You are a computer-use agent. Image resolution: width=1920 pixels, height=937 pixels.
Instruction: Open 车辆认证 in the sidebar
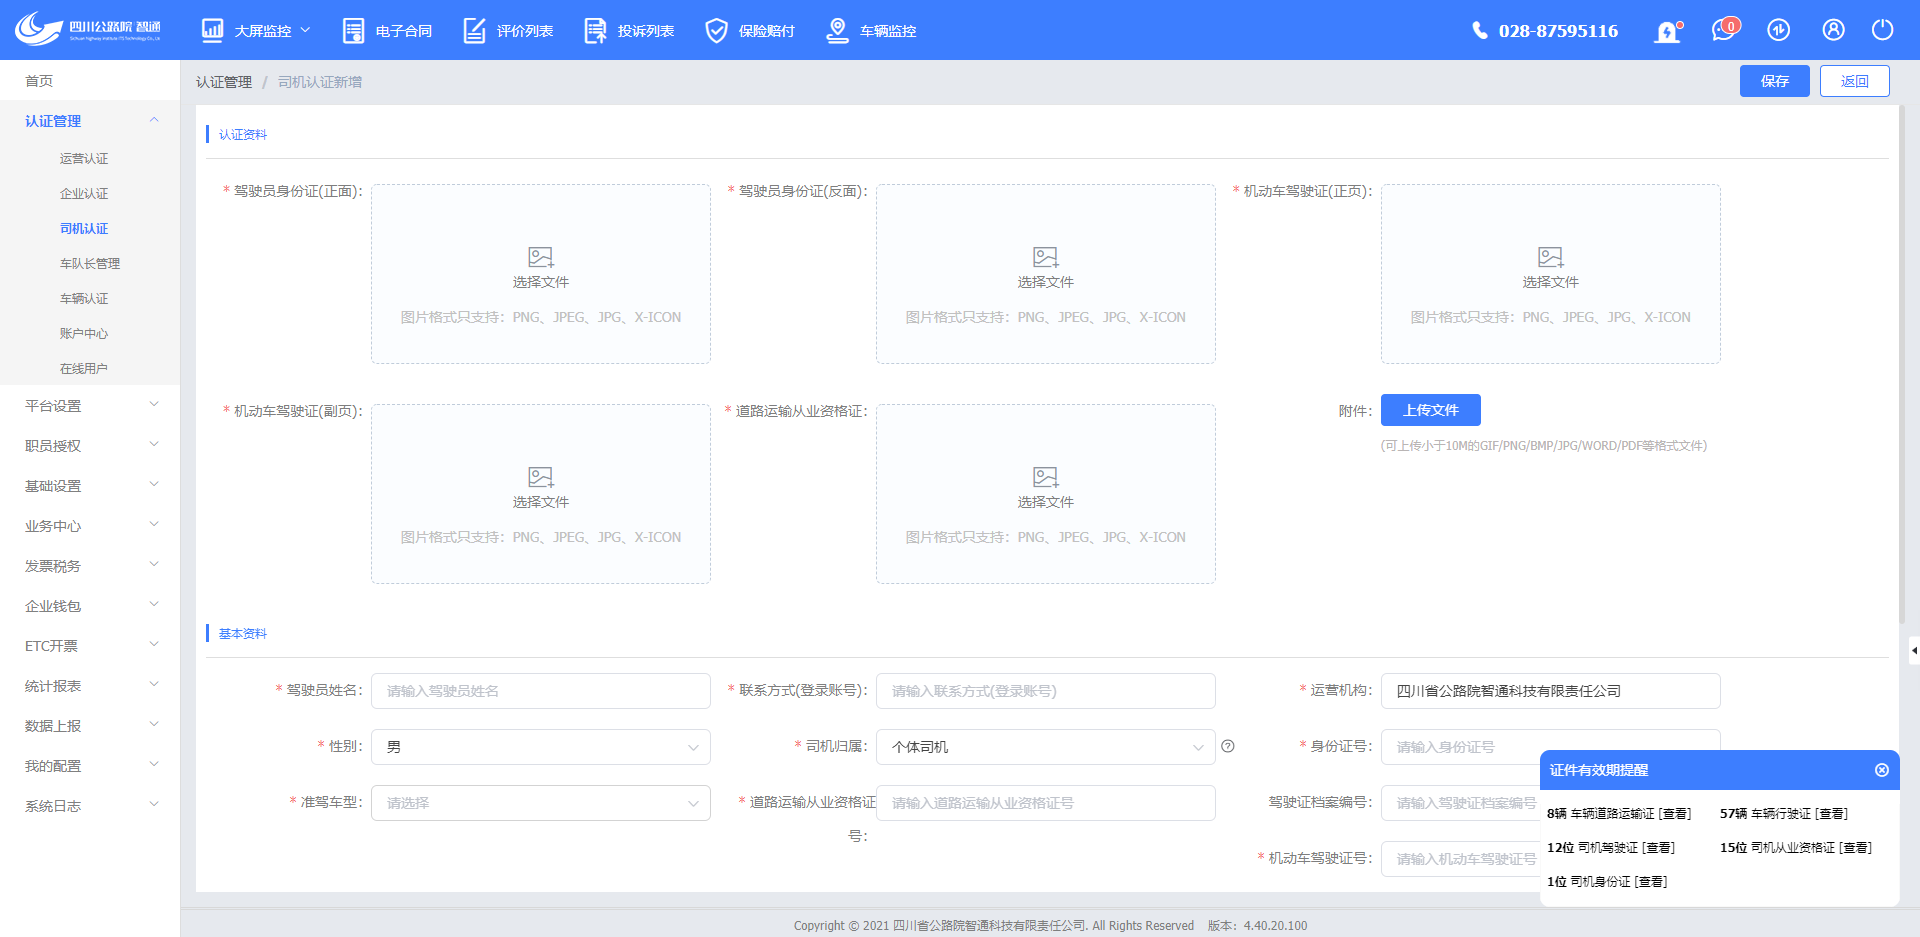84,299
